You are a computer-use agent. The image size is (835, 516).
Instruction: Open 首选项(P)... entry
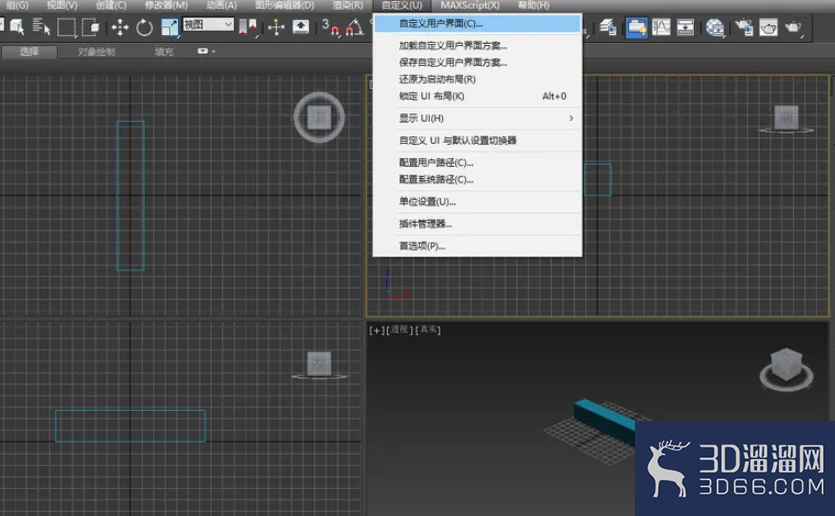point(477,246)
